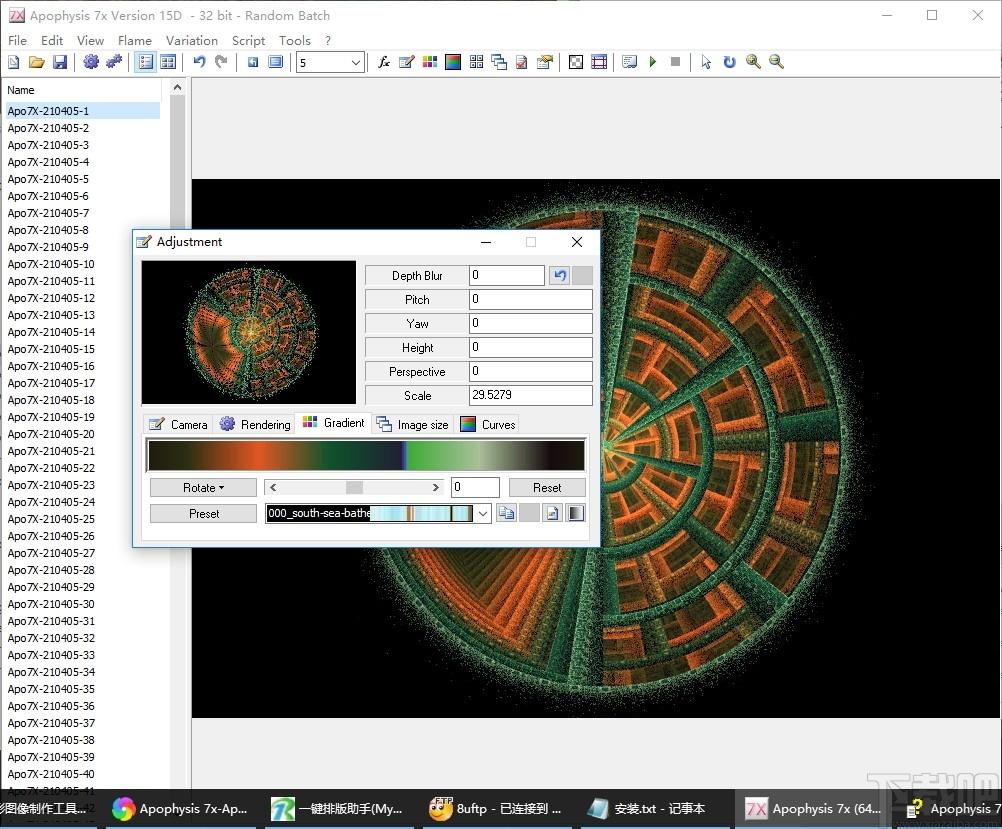1002x829 pixels.
Task: Select the arrow pointer tool
Action: click(x=706, y=62)
